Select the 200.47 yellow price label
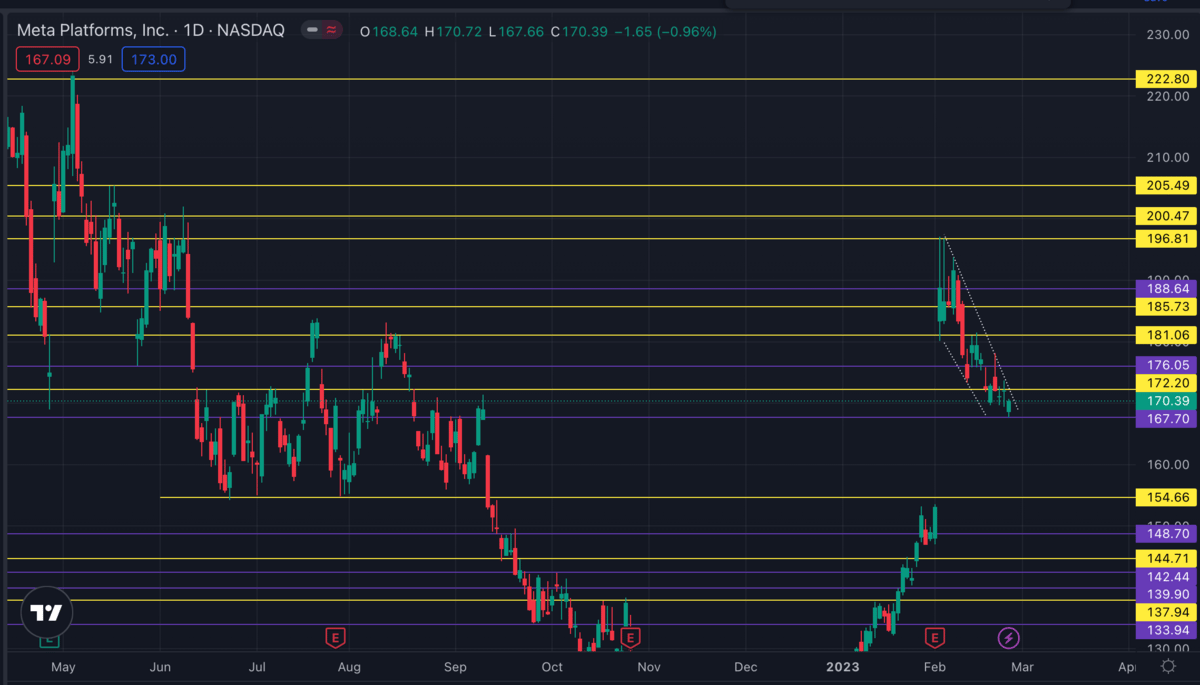 point(1166,216)
